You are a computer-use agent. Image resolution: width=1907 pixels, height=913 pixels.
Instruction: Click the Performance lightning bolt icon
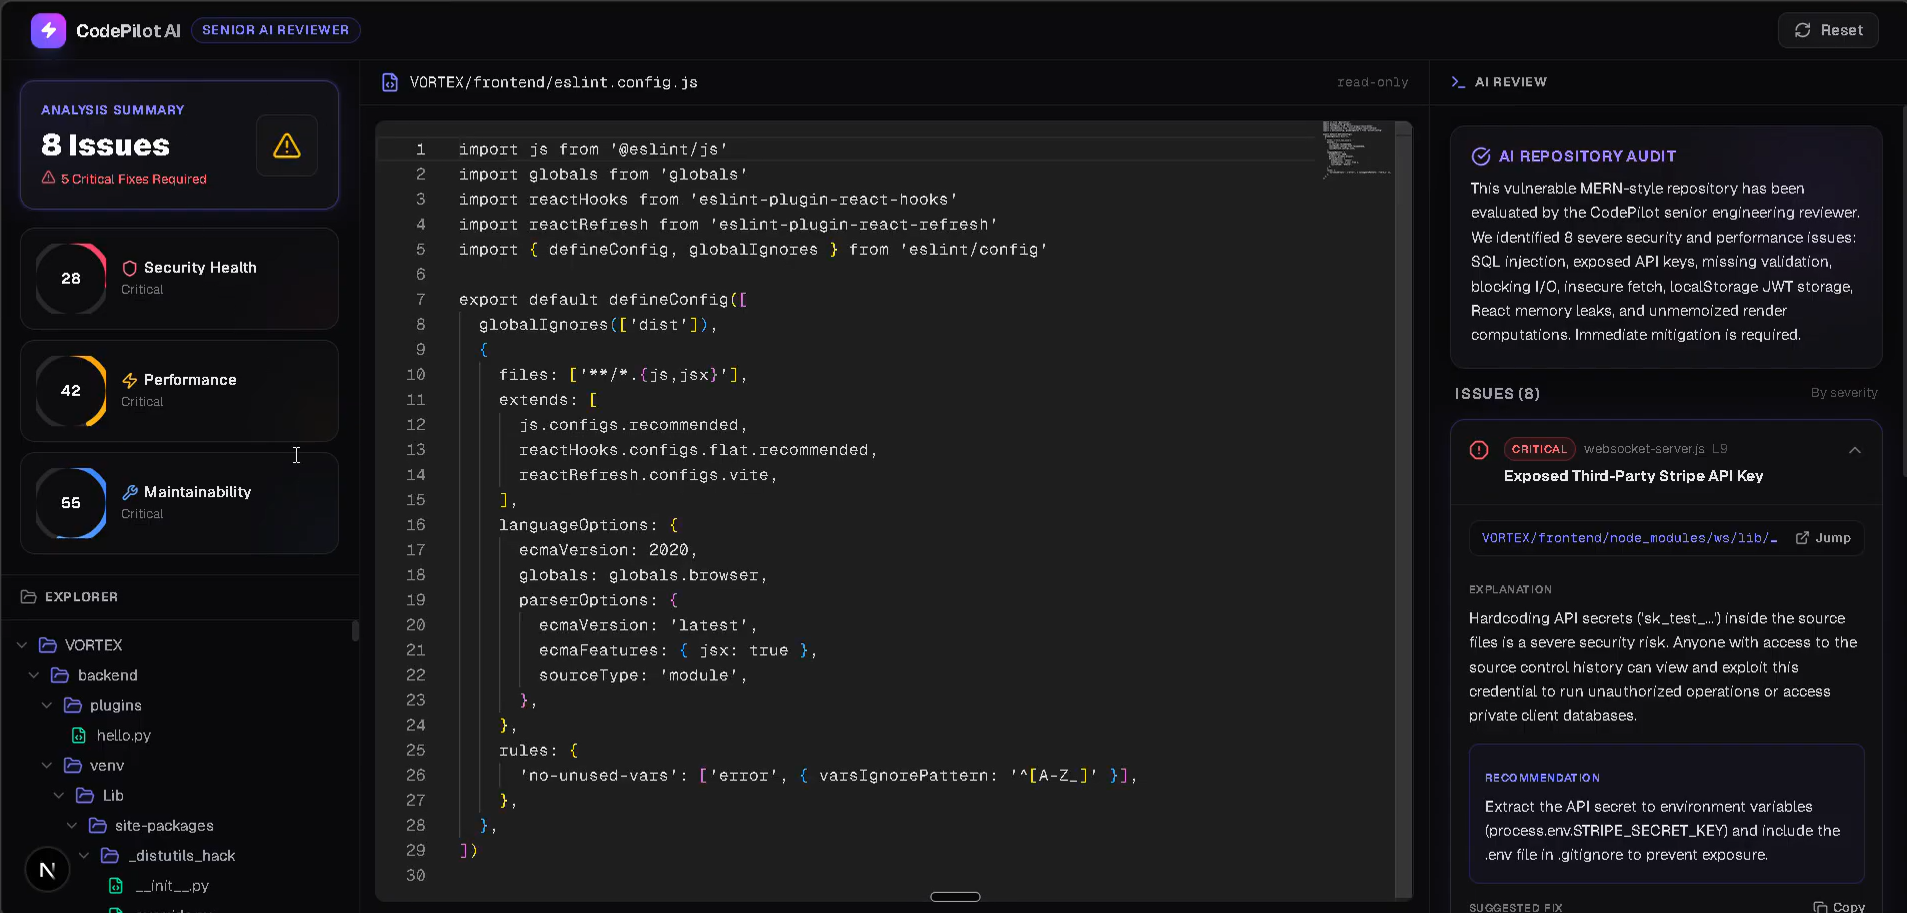click(130, 380)
